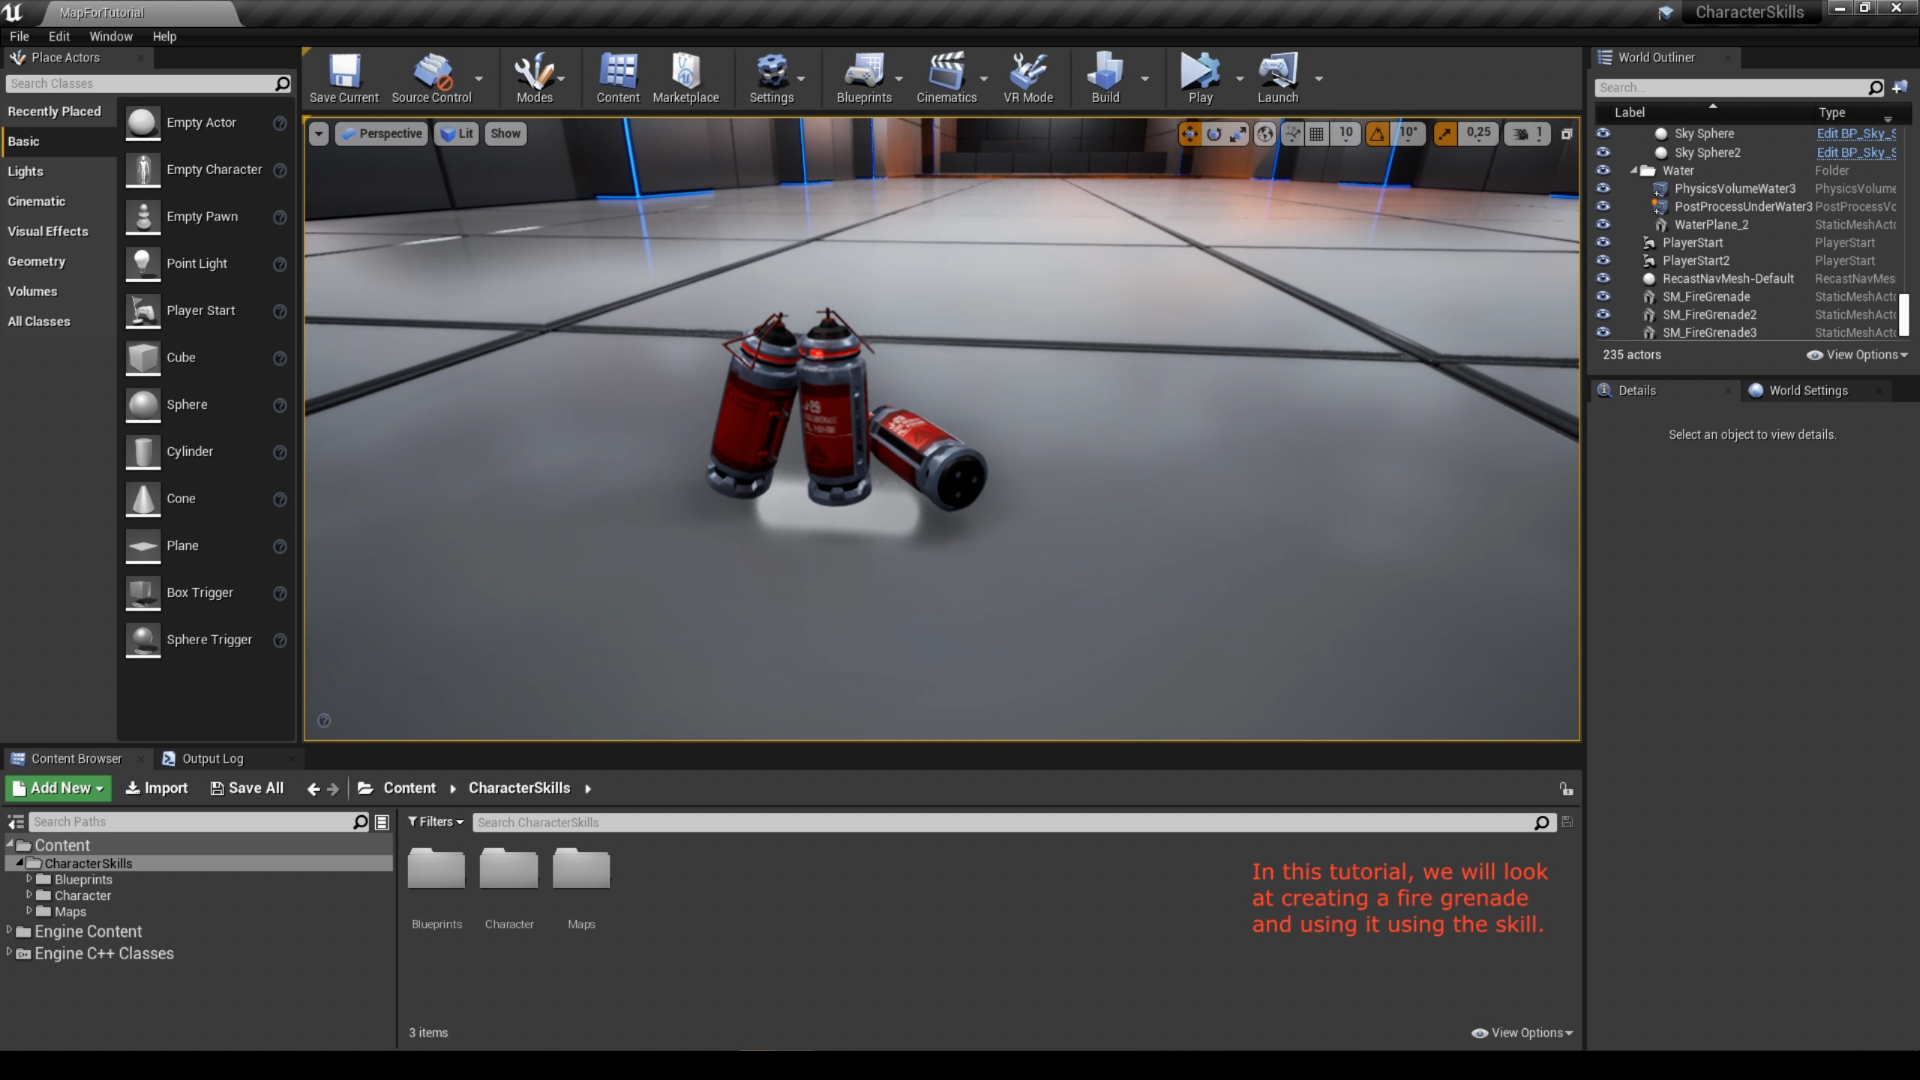Hide SM_FireGrenade2 using its eye icon
Screen dimensions: 1920x1080
click(1603, 314)
